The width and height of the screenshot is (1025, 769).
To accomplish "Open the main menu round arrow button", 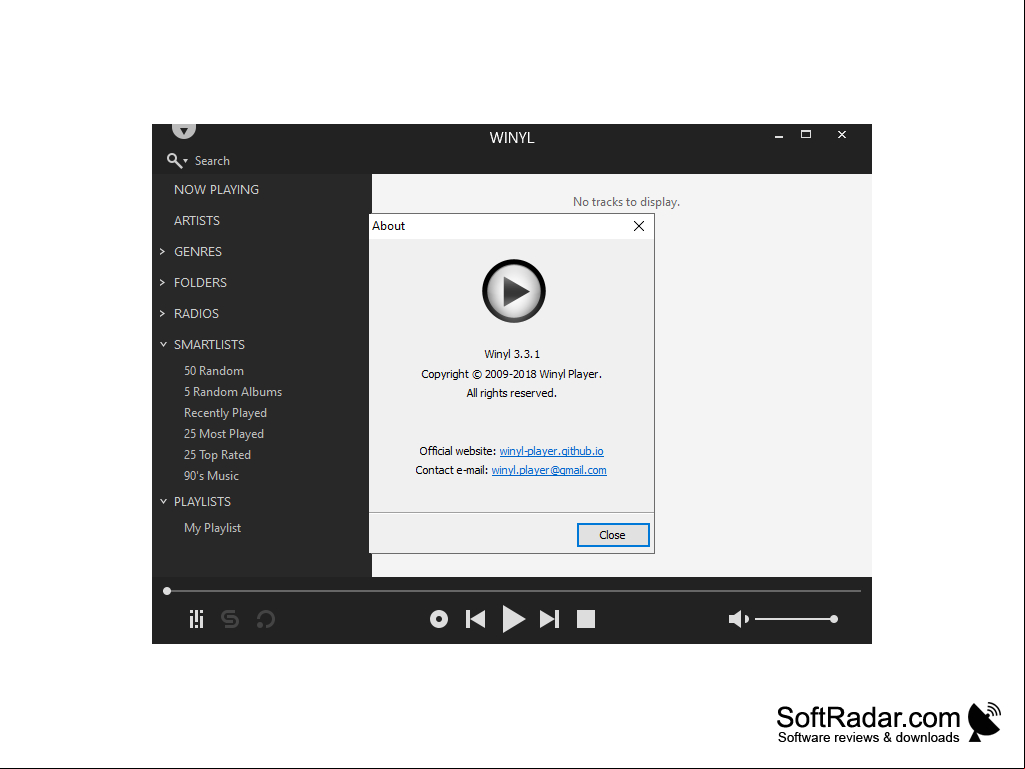I will click(184, 131).
